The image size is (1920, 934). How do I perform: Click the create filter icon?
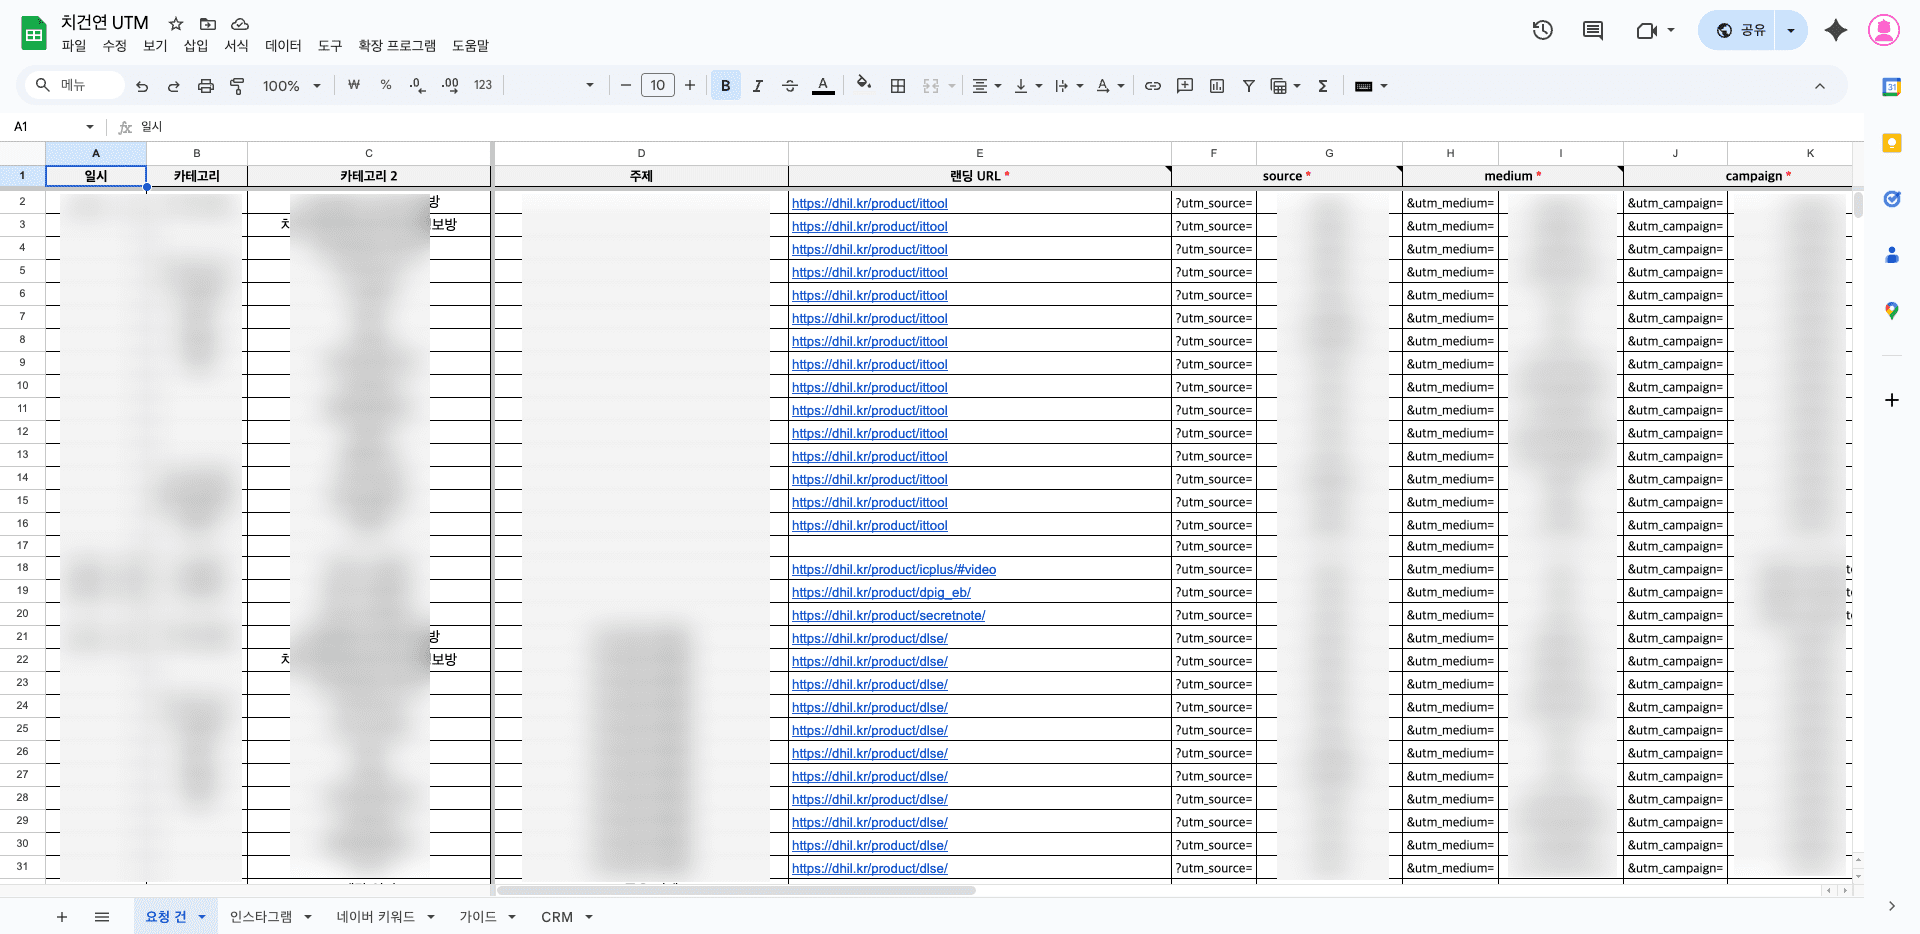point(1249,86)
